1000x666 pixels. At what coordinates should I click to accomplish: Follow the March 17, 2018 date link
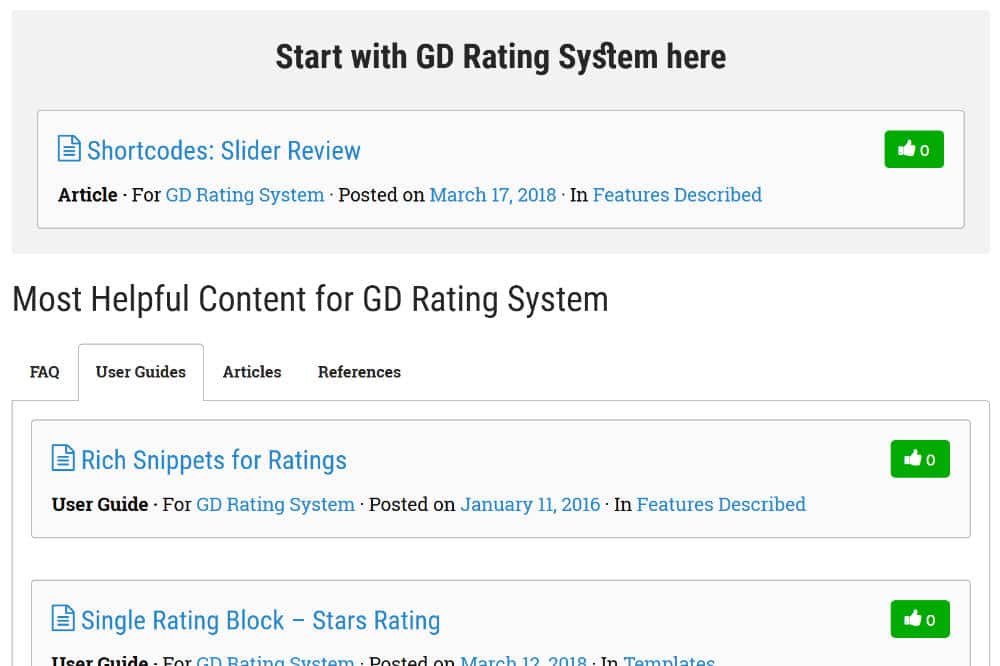[x=493, y=195]
